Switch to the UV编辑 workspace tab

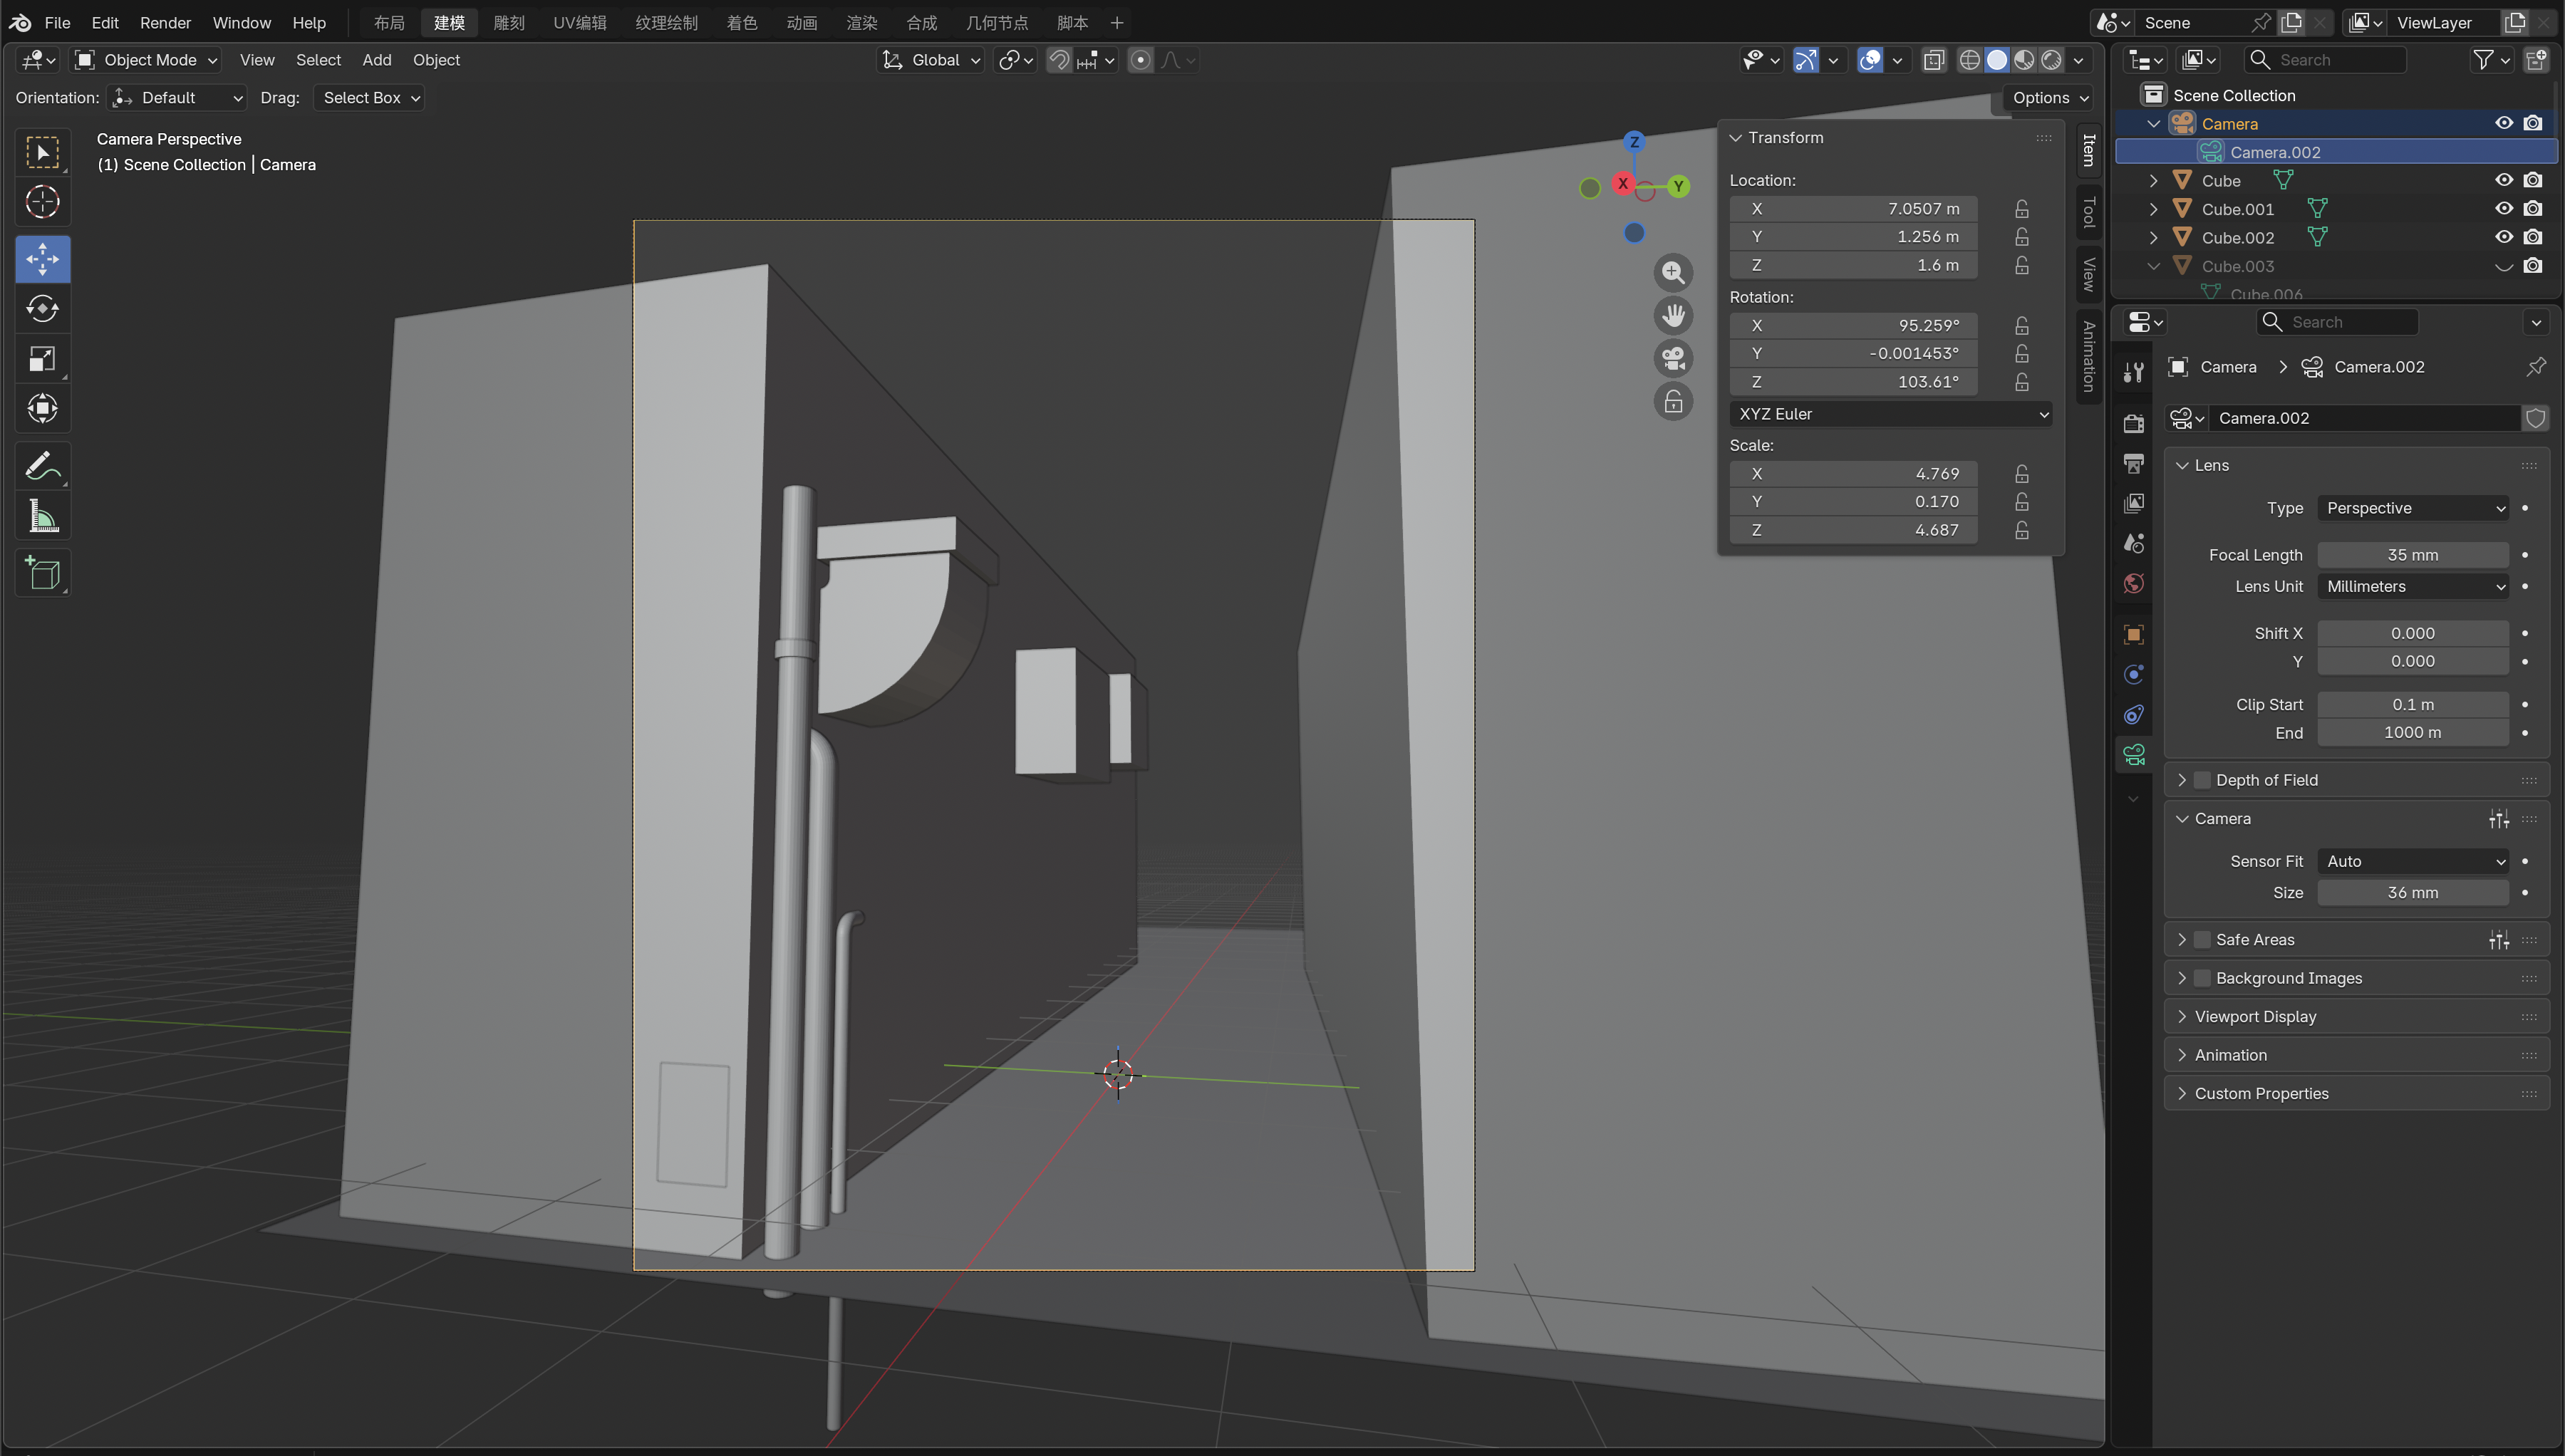click(579, 22)
